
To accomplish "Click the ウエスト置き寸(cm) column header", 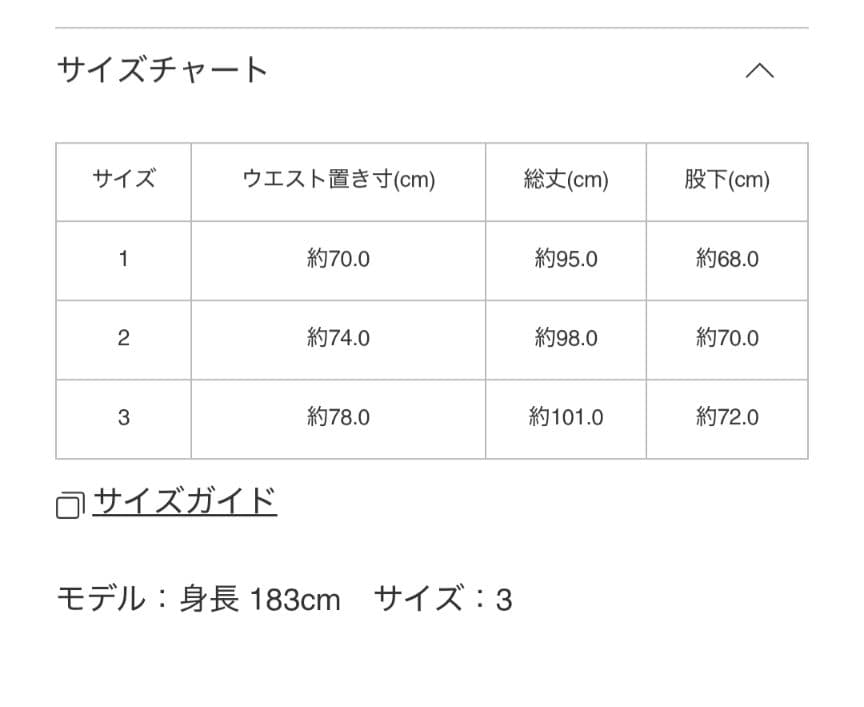I will tap(337, 181).
